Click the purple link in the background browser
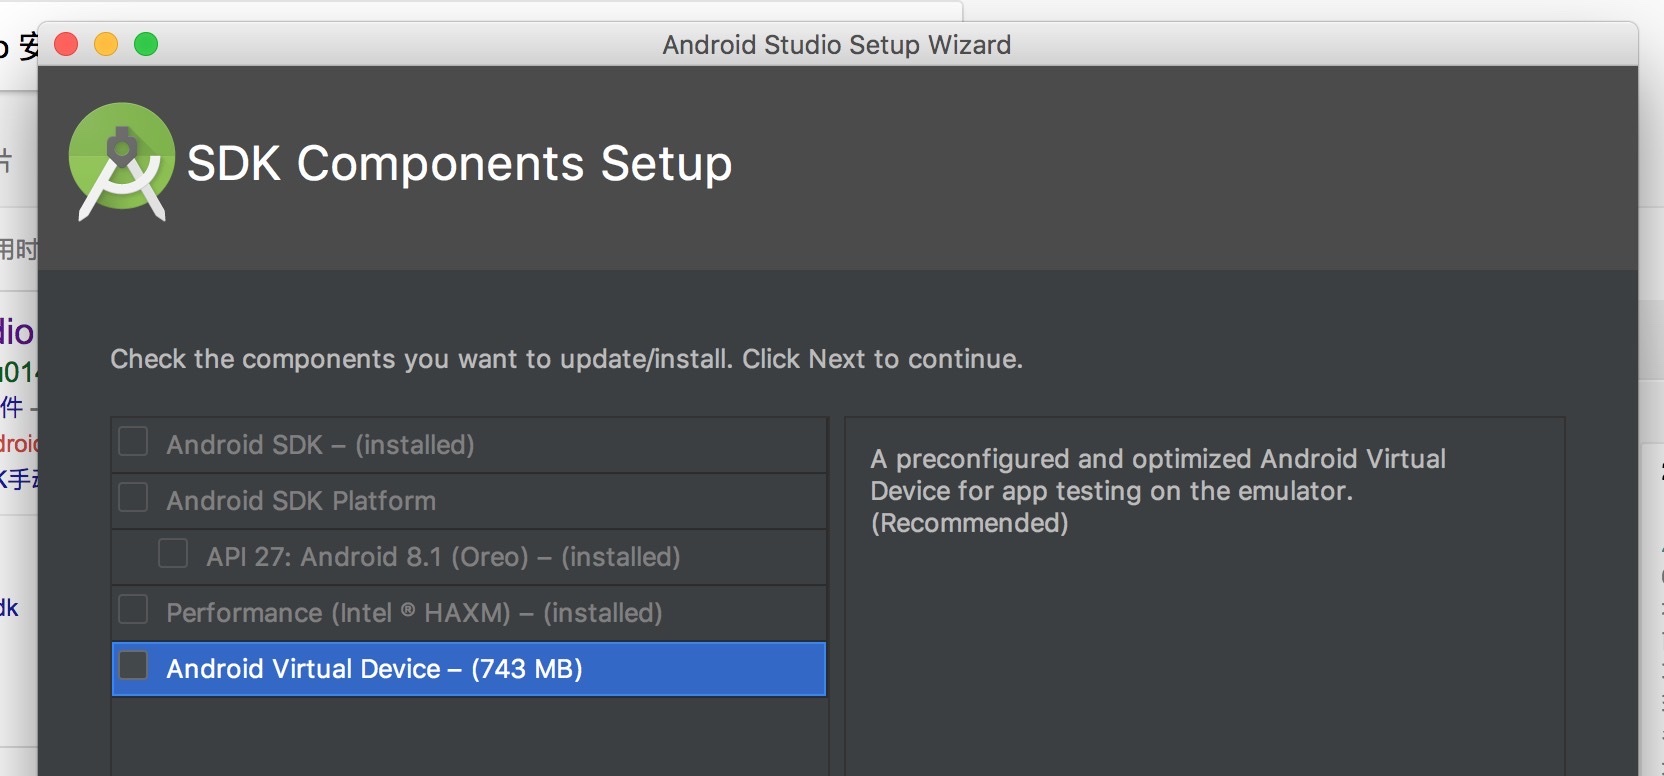This screenshot has height=776, width=1664. point(17,332)
